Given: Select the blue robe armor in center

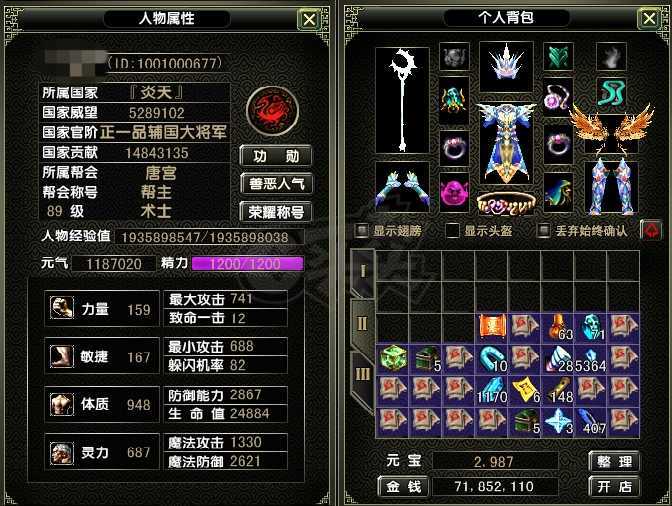Looking at the screenshot, I should (x=506, y=143).
